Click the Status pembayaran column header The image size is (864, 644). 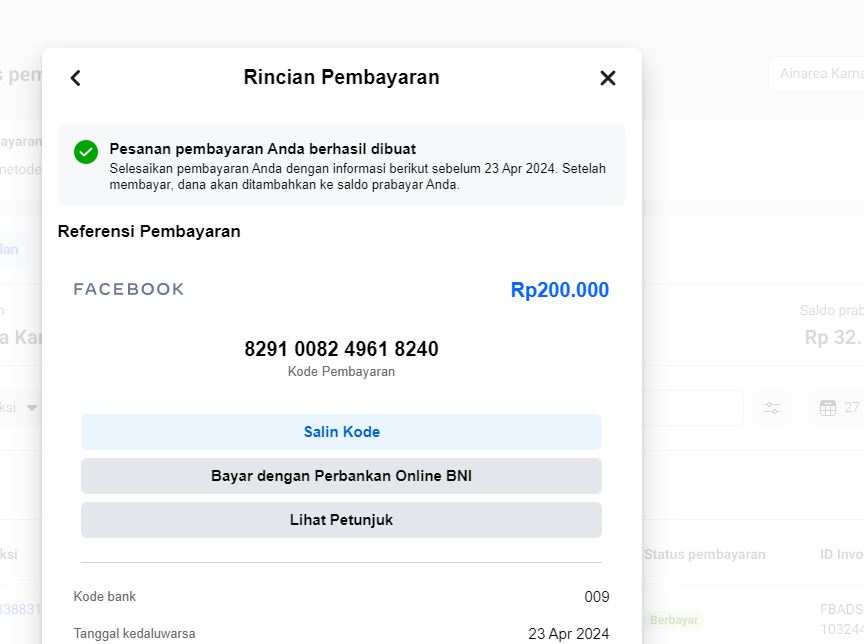pos(705,554)
